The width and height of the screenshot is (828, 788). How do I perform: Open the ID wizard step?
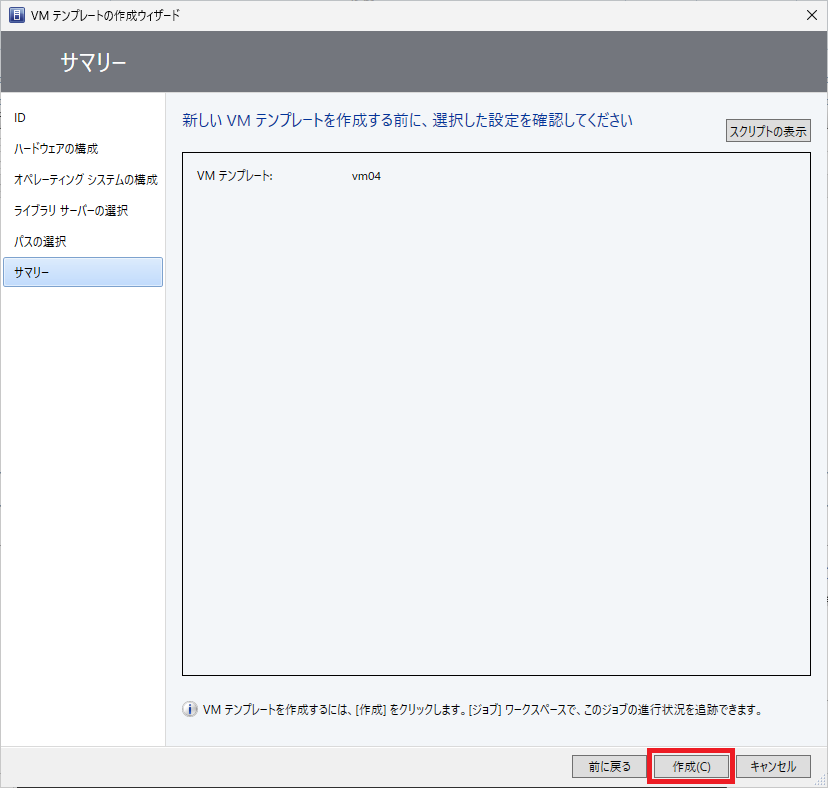[x=20, y=118]
